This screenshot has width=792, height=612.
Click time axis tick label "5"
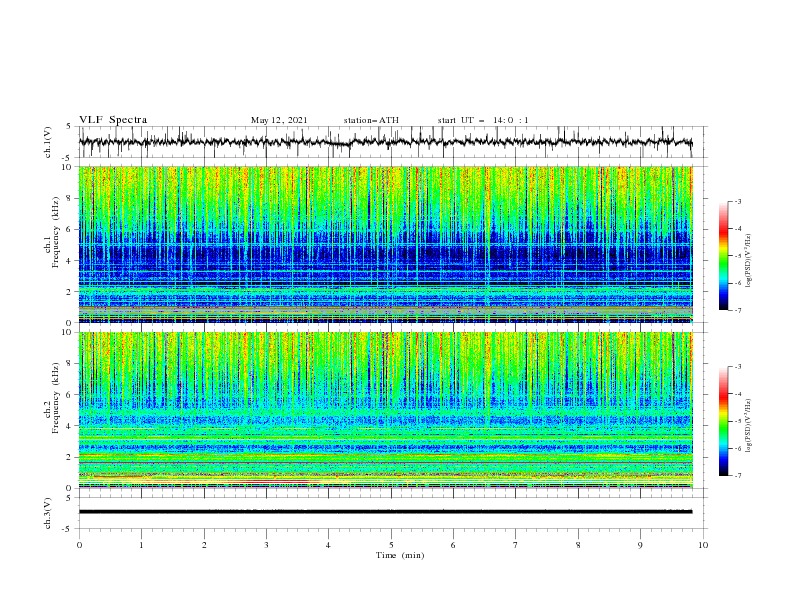tap(391, 545)
